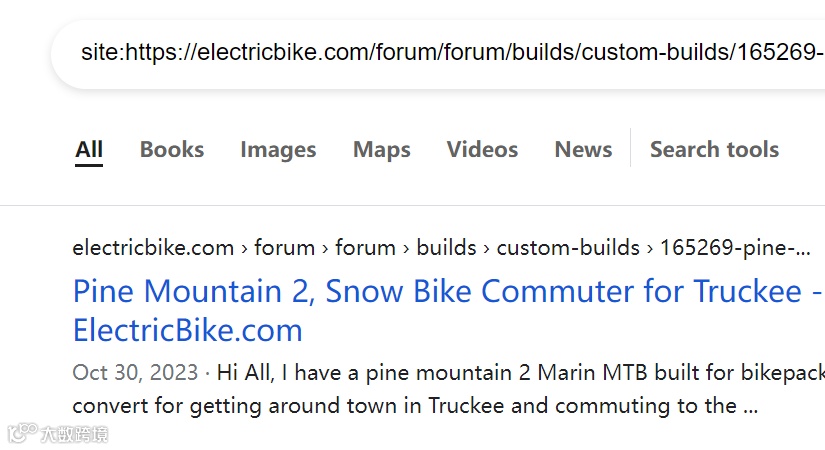Image resolution: width=825 pixels, height=450 pixels.
Task: Open the News tab
Action: coord(583,150)
